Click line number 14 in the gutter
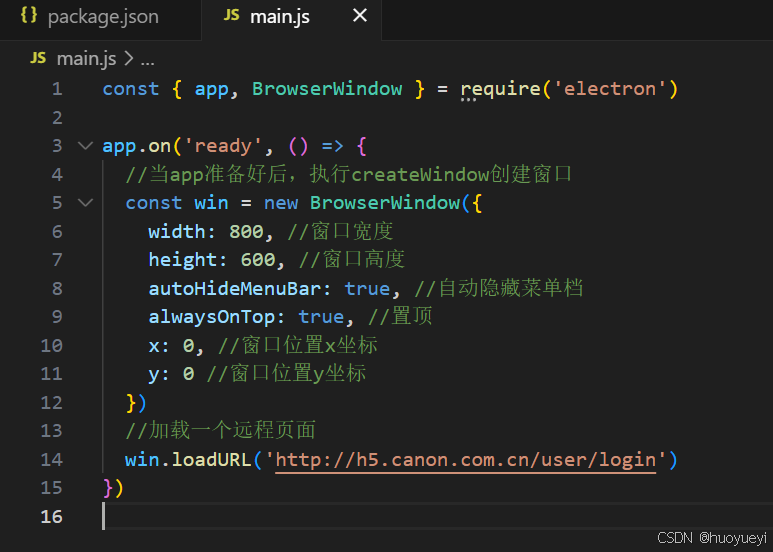Image resolution: width=773 pixels, height=552 pixels. pyautogui.click(x=51, y=460)
